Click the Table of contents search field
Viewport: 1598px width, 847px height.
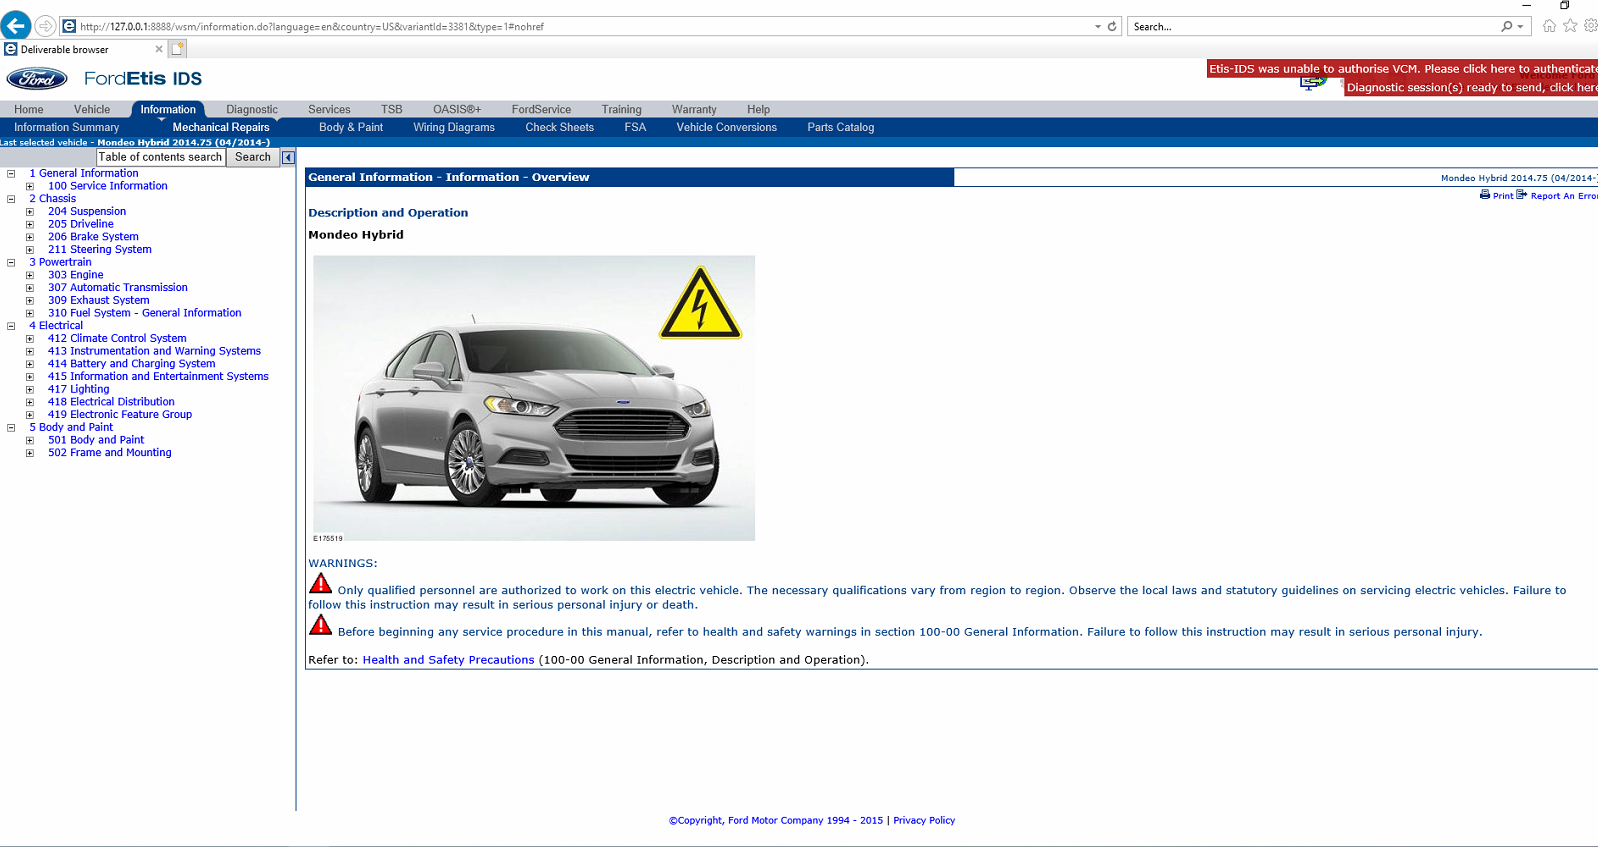(160, 157)
